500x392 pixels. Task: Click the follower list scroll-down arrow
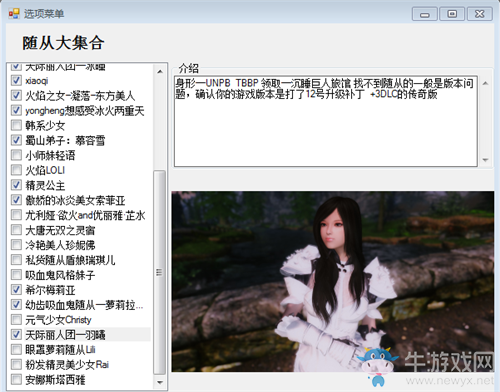click(160, 382)
